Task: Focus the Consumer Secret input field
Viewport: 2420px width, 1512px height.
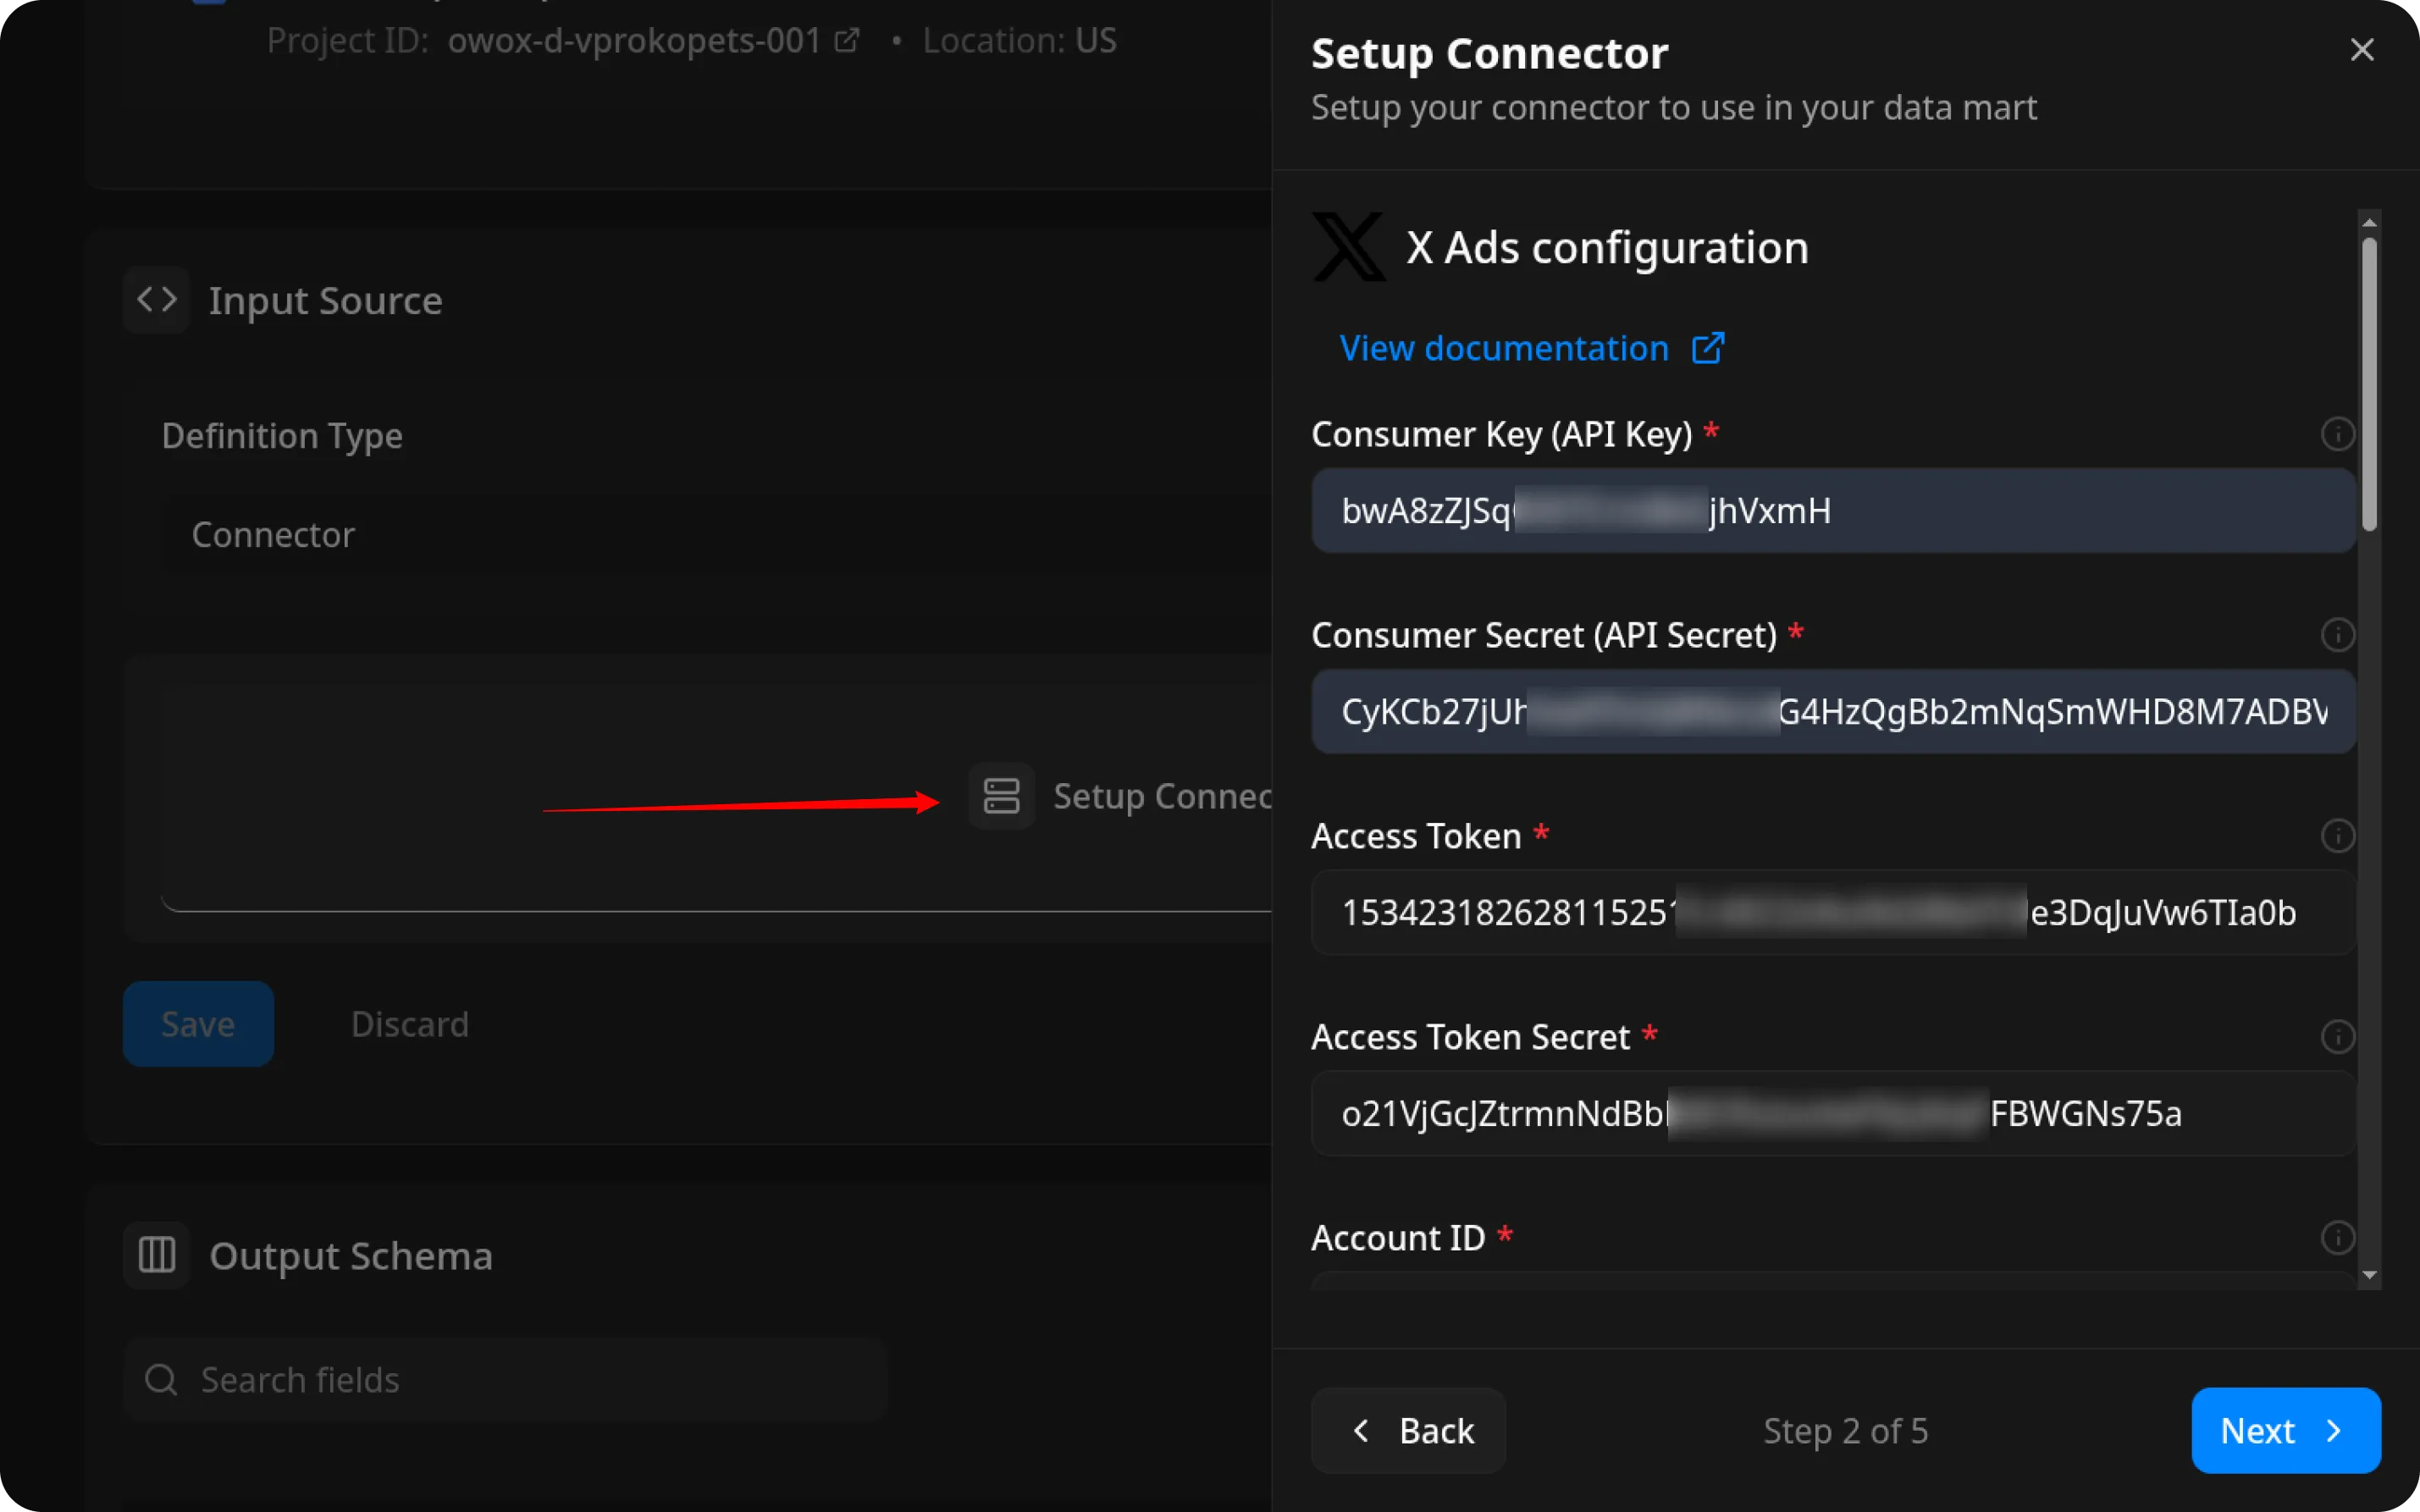Action: (1832, 712)
